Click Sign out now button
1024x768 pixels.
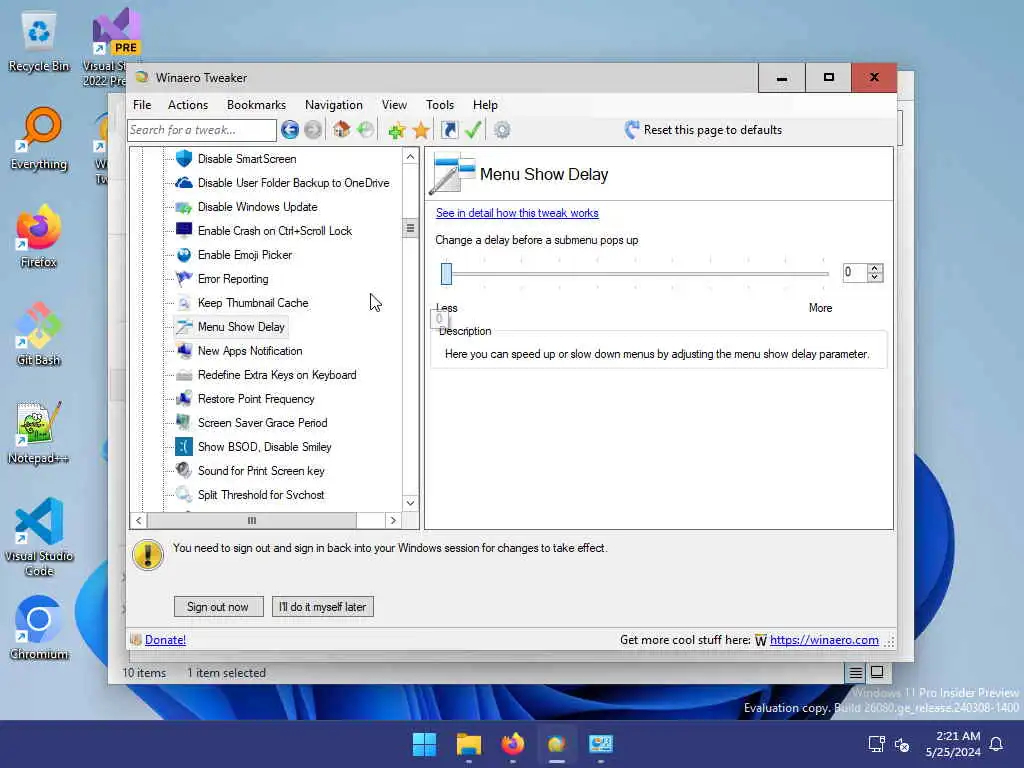[218, 607]
